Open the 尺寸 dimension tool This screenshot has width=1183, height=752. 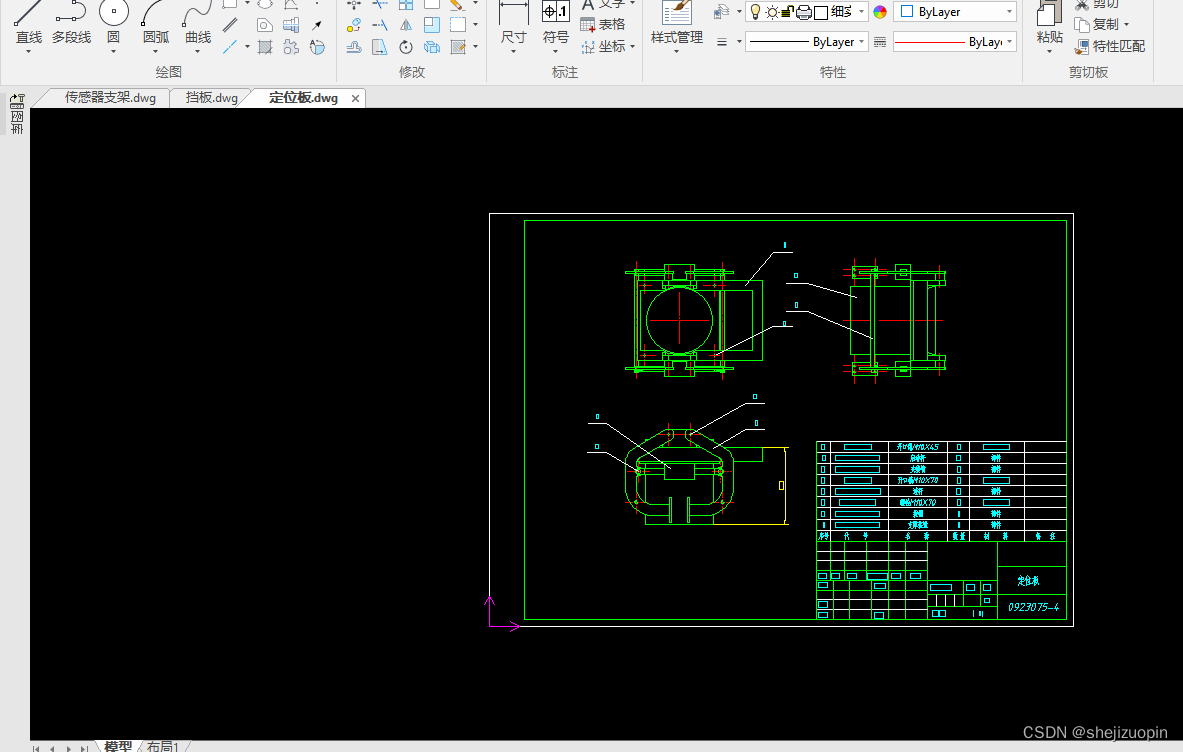[x=514, y=23]
